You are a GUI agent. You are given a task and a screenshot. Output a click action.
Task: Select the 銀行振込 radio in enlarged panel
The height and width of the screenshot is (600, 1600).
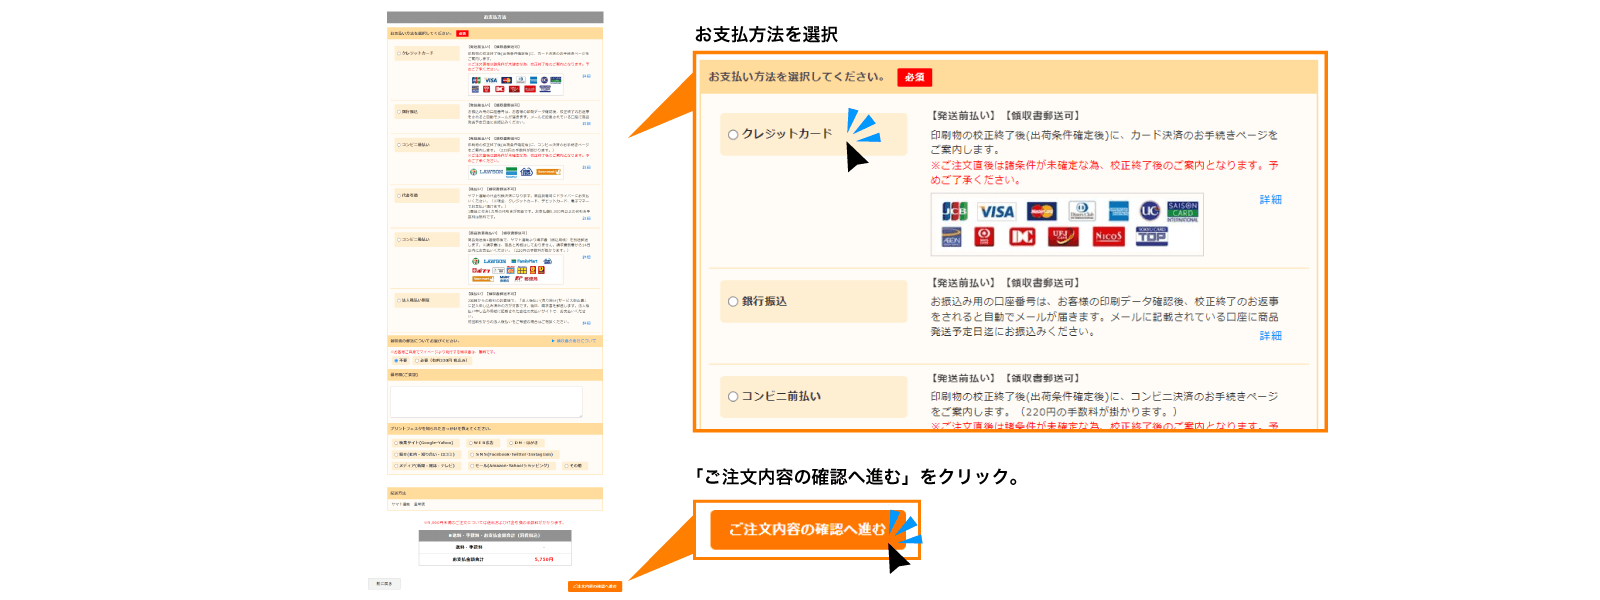(733, 301)
